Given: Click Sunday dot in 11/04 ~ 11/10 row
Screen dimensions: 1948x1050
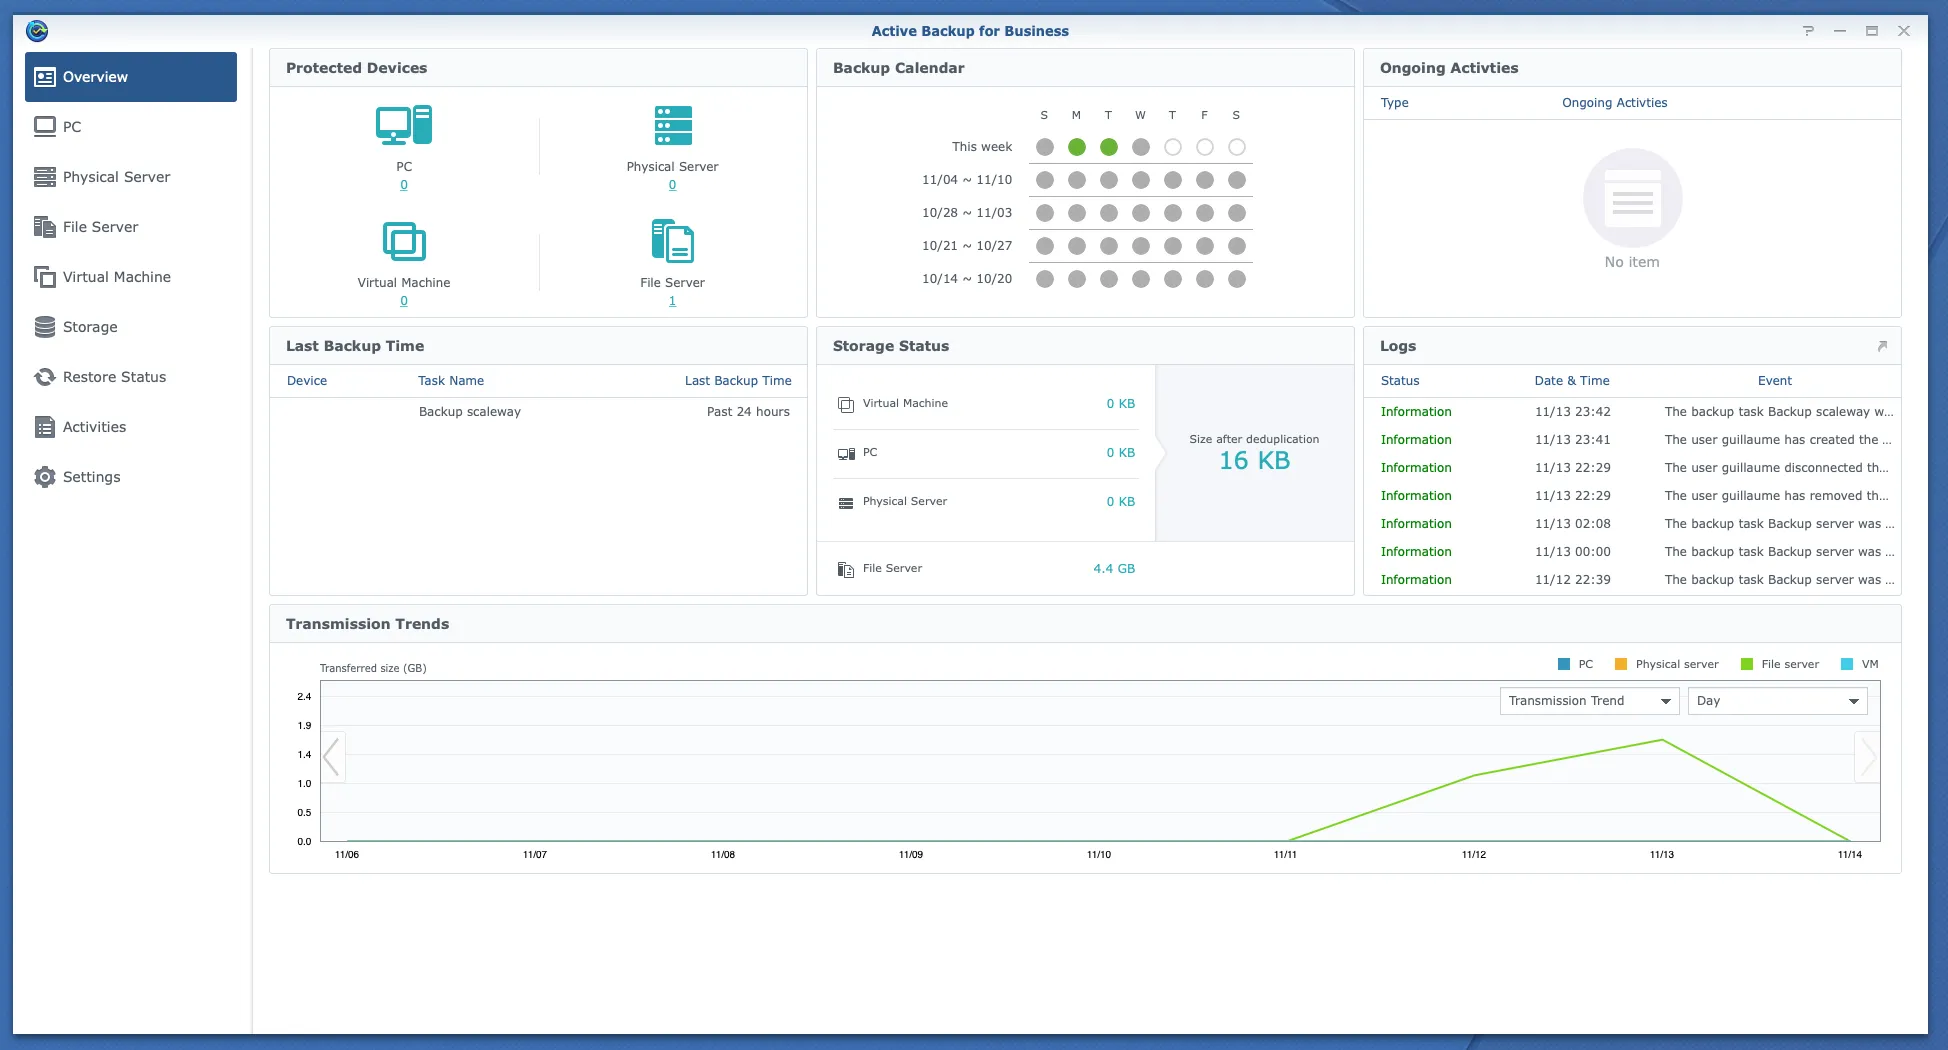Looking at the screenshot, I should pos(1045,180).
